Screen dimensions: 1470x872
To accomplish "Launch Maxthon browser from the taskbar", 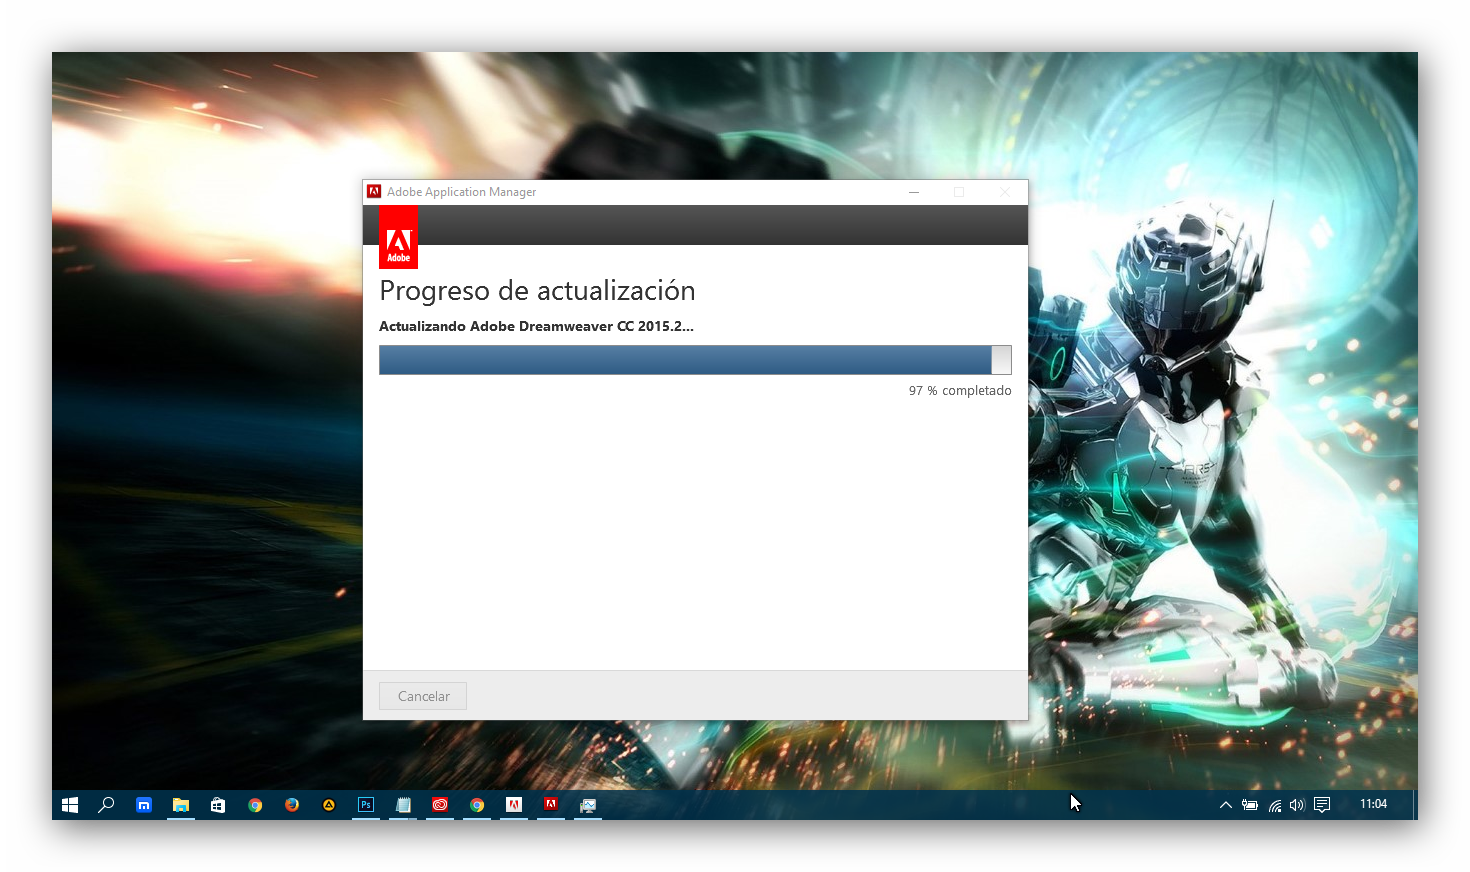I will coord(144,805).
